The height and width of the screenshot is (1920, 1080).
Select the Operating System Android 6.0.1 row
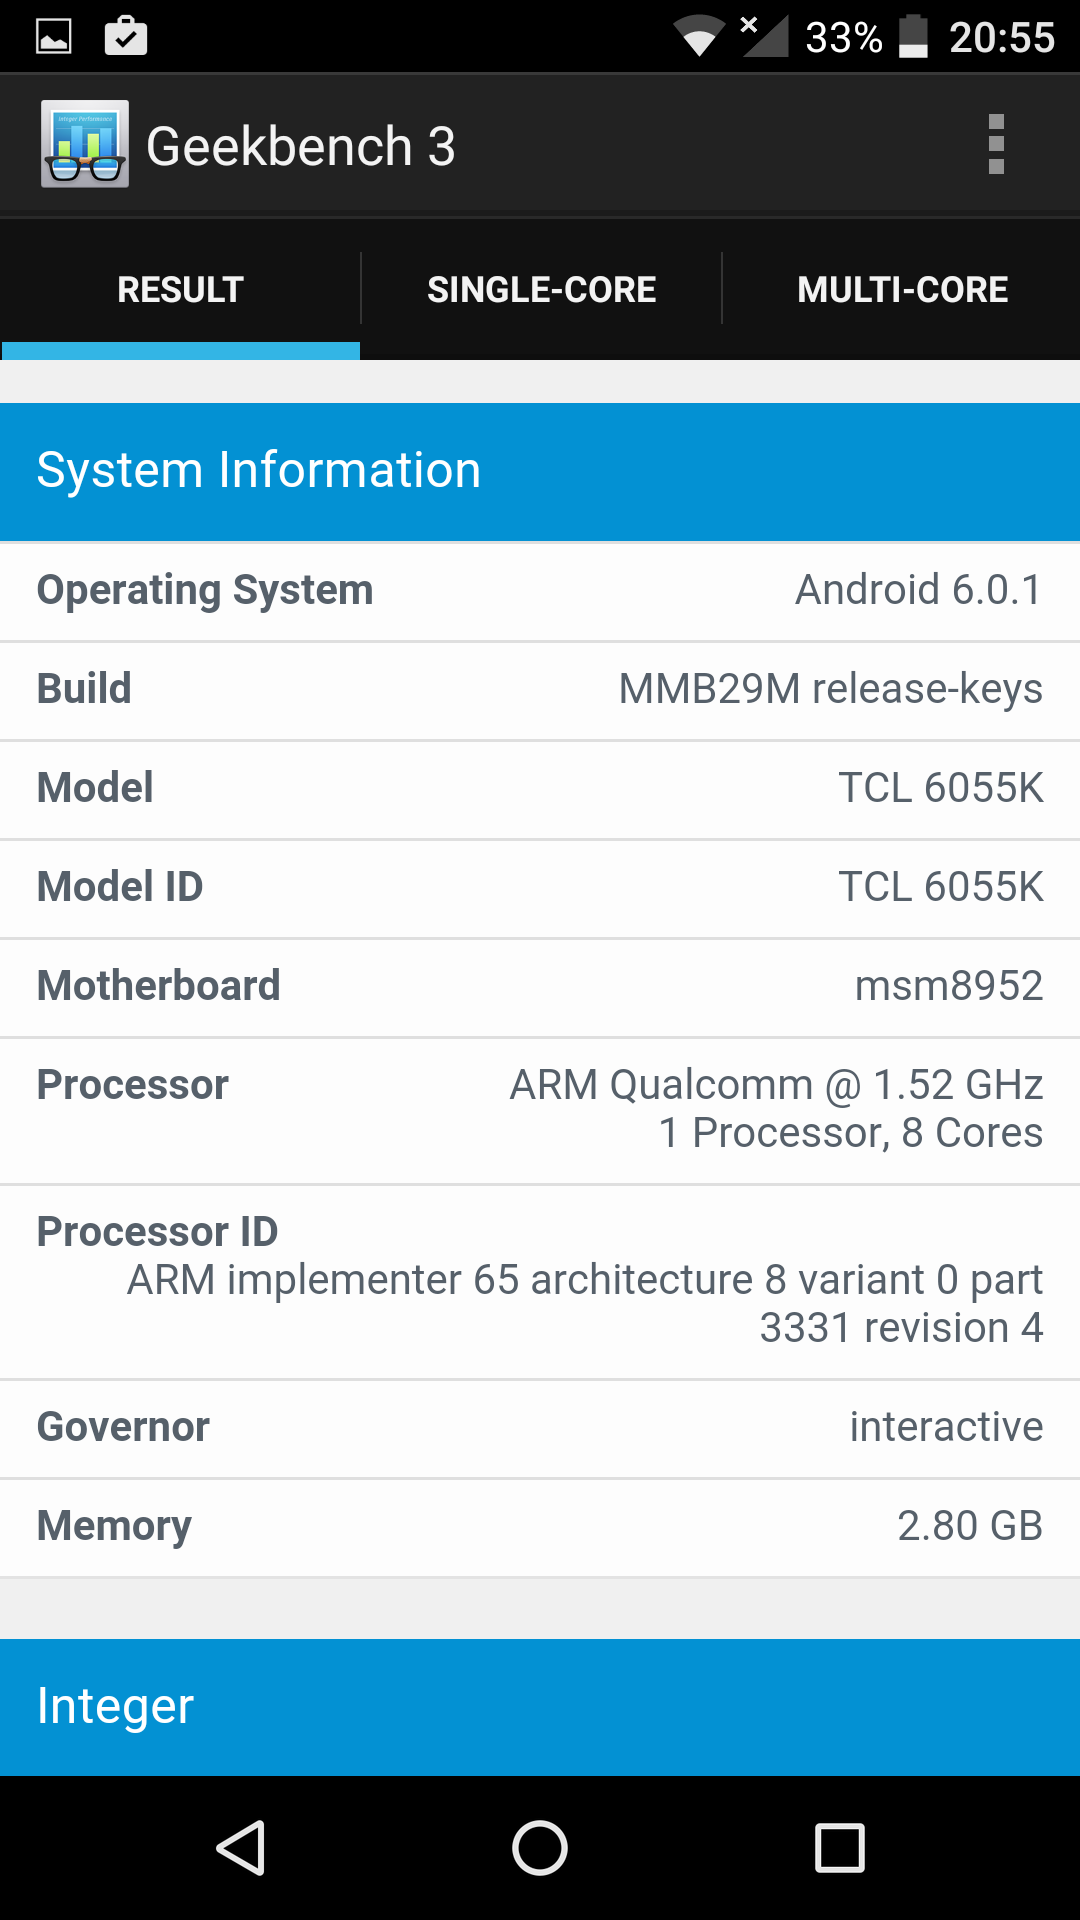[540, 591]
